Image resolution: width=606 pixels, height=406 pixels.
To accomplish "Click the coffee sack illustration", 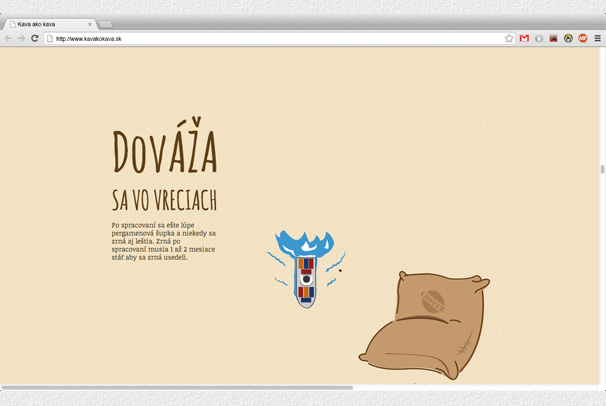I will pos(424,325).
